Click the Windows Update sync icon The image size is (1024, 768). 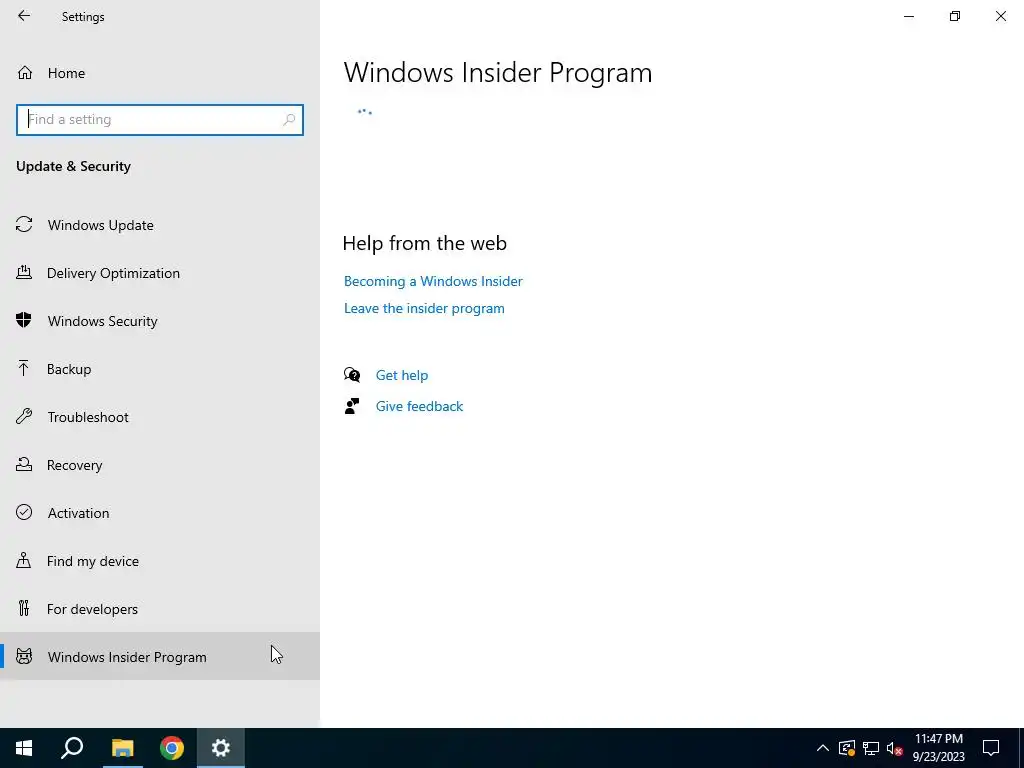24,225
